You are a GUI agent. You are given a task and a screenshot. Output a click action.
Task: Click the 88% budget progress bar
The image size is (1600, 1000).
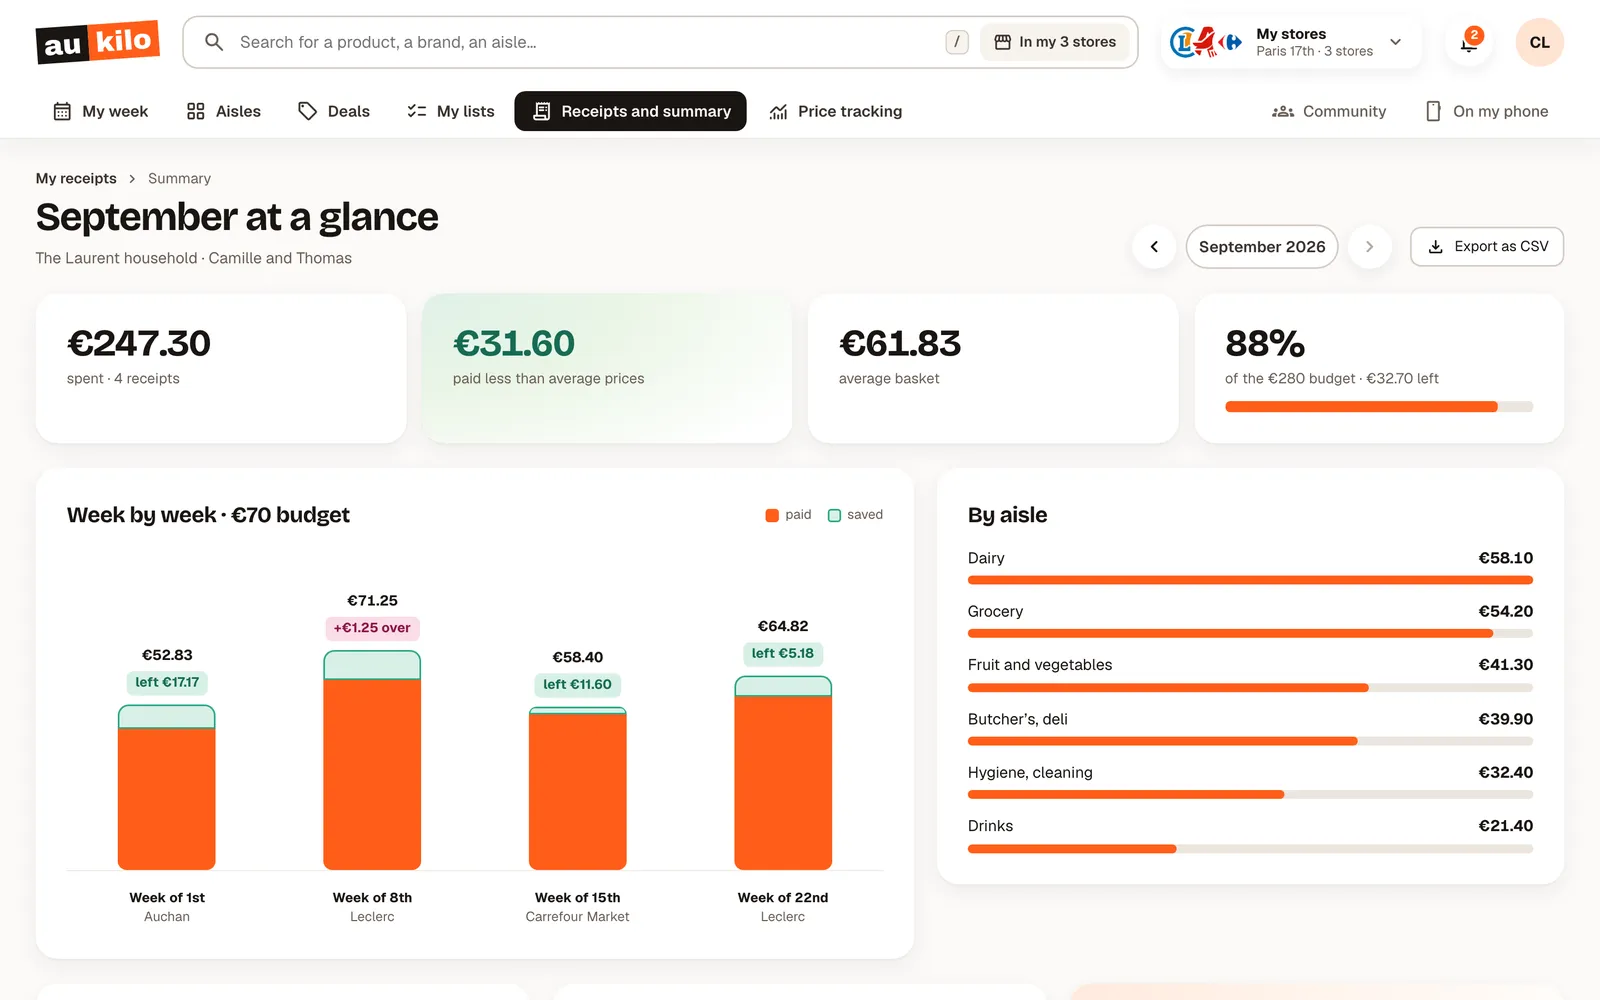[x=1379, y=407]
